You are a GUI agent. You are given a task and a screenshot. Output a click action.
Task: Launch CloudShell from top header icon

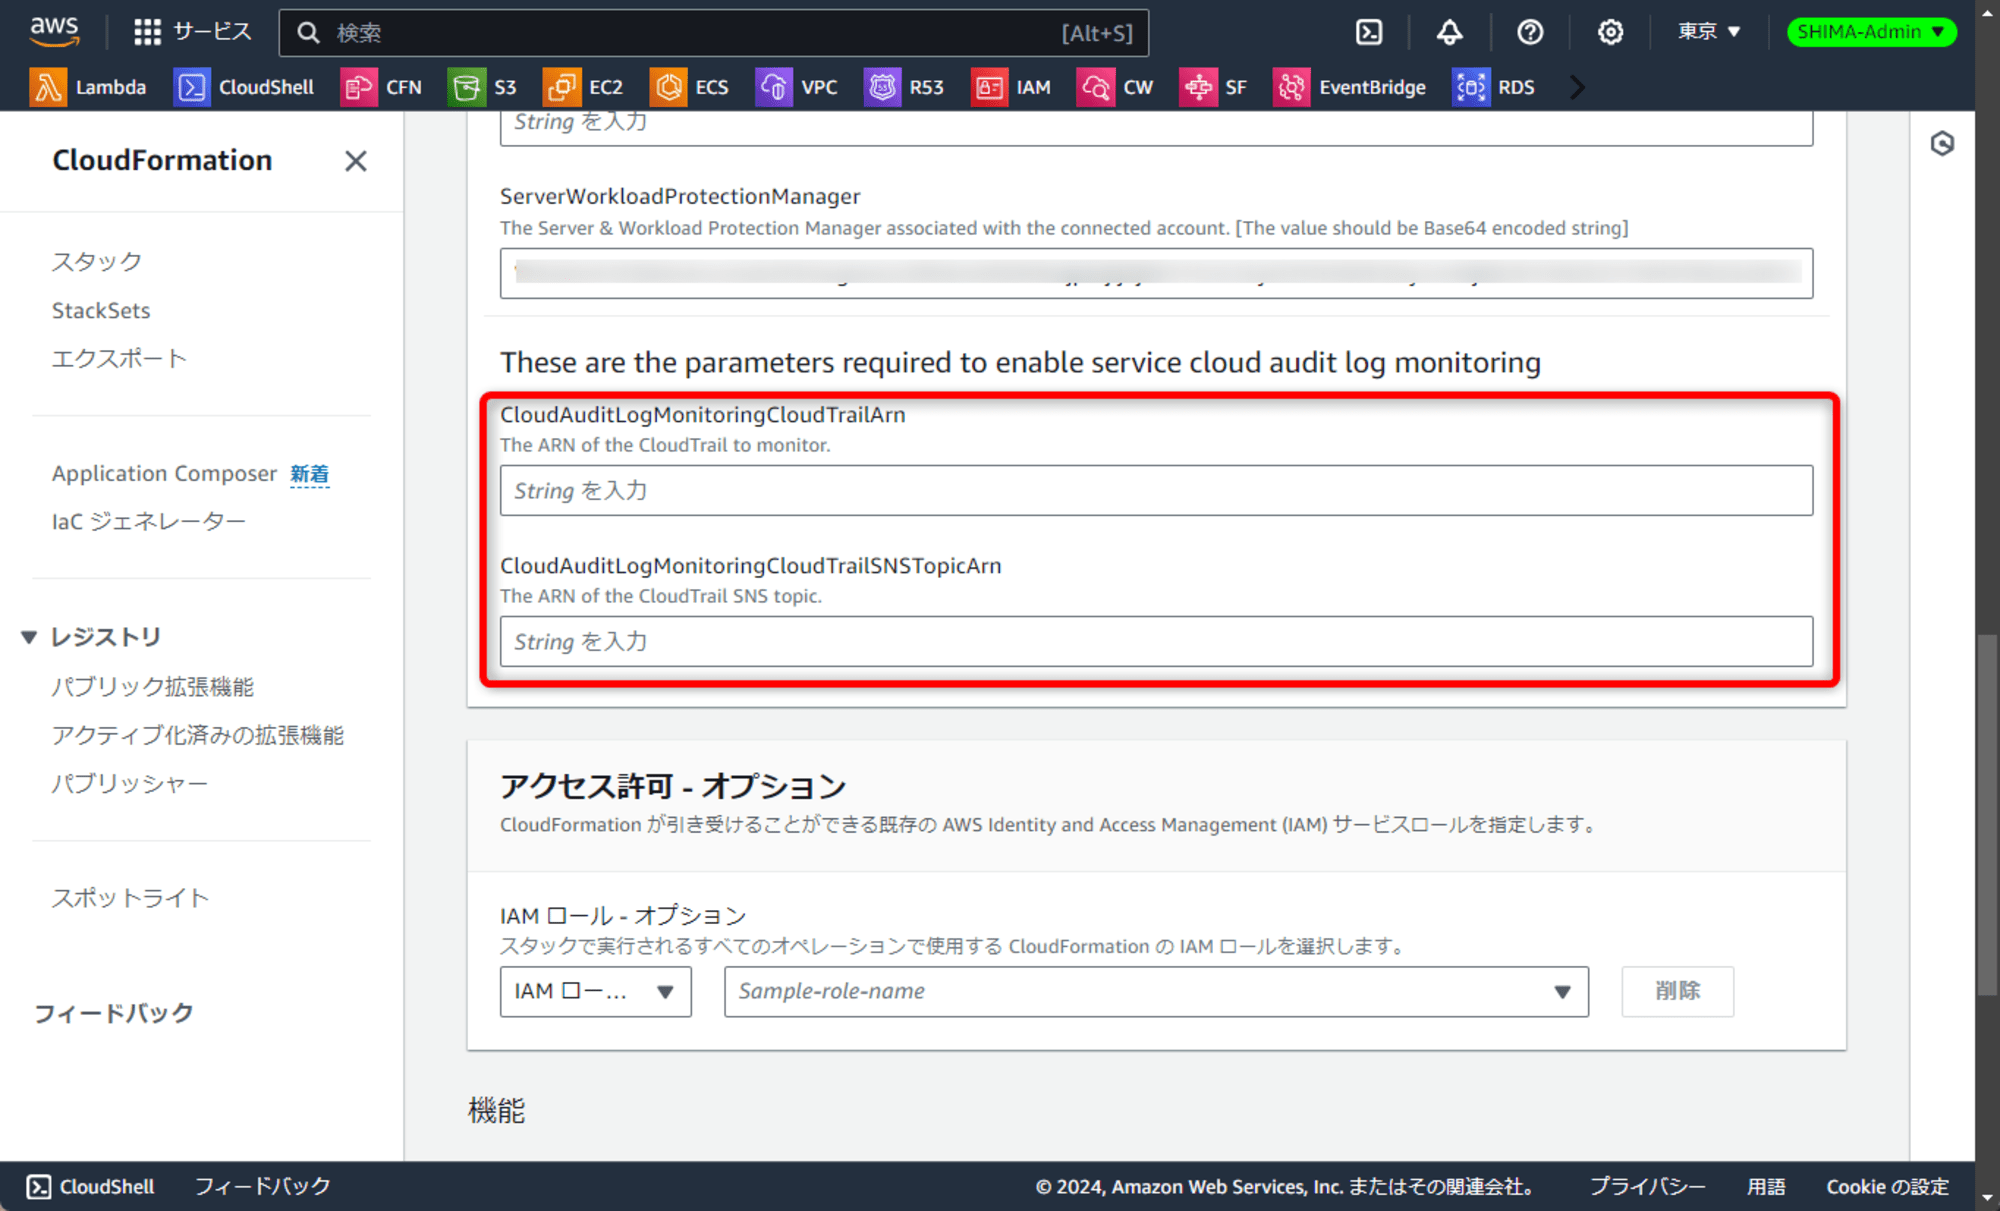point(1368,32)
